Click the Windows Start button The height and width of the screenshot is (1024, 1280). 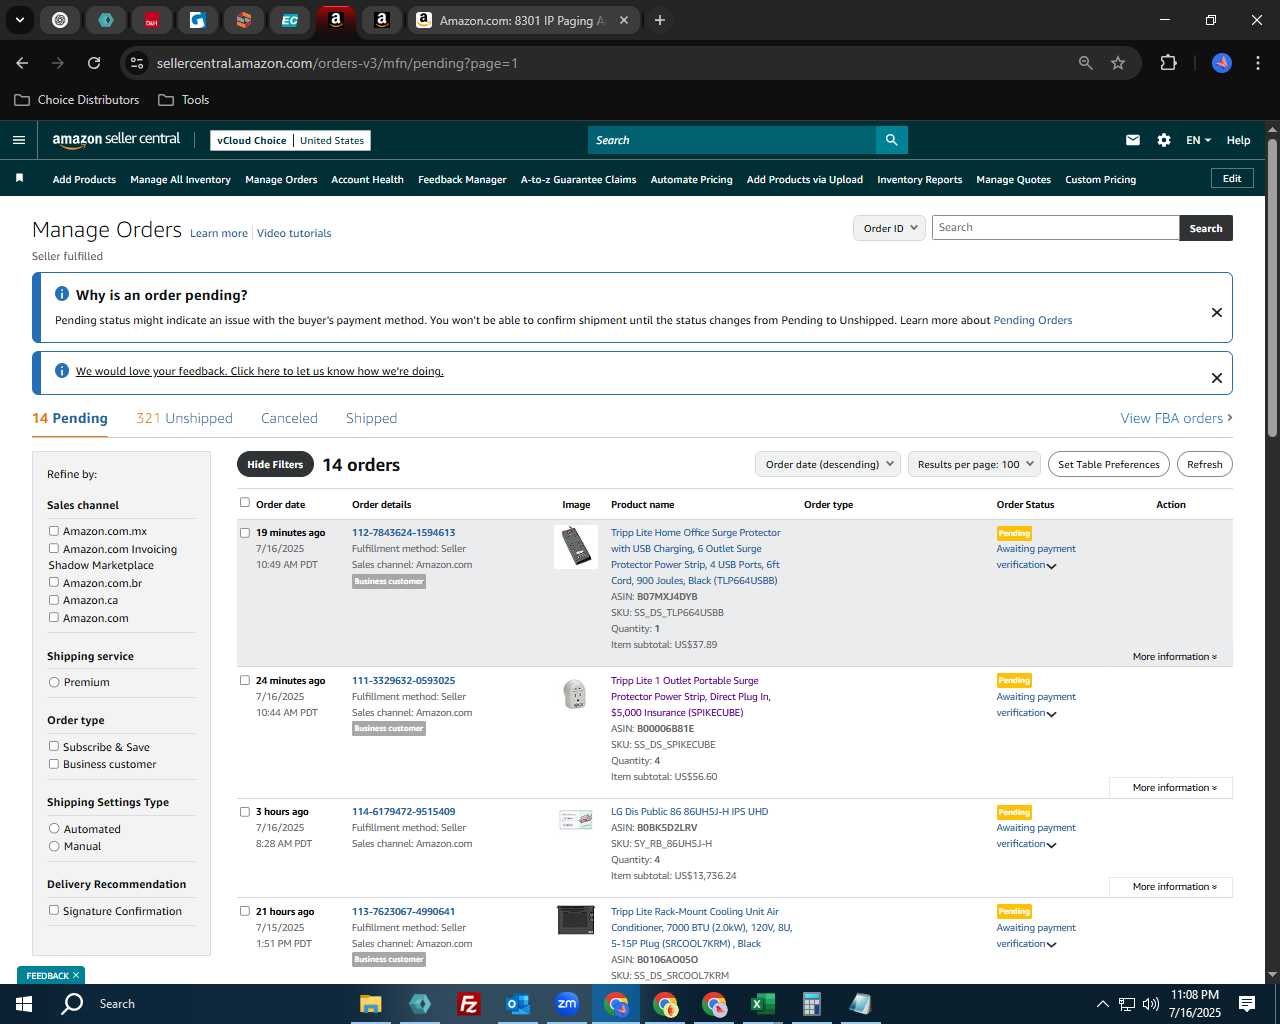24,1004
